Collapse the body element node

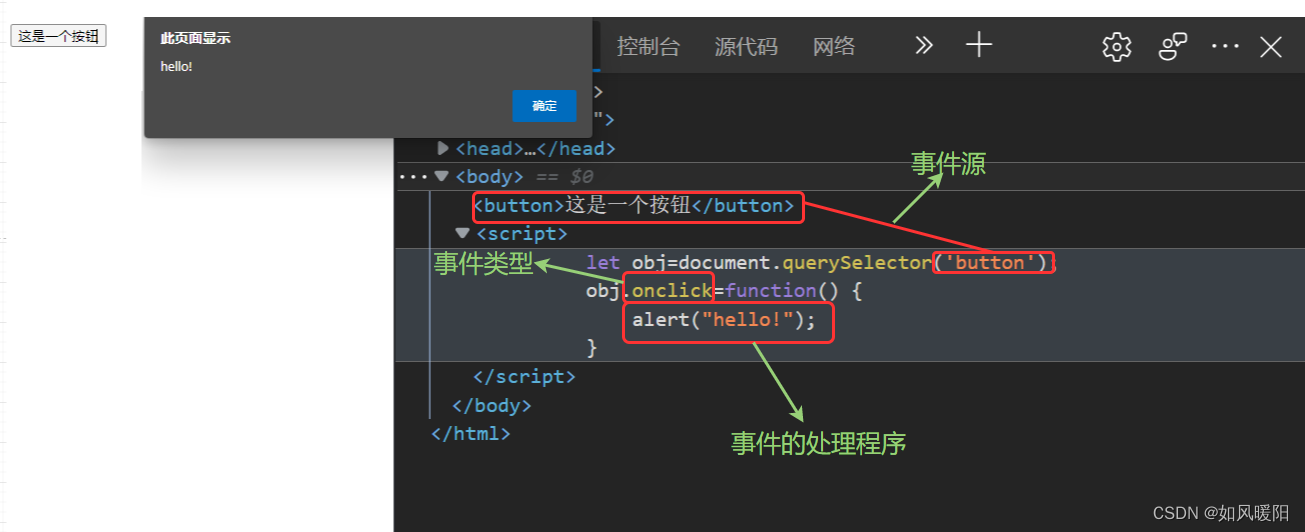(441, 176)
